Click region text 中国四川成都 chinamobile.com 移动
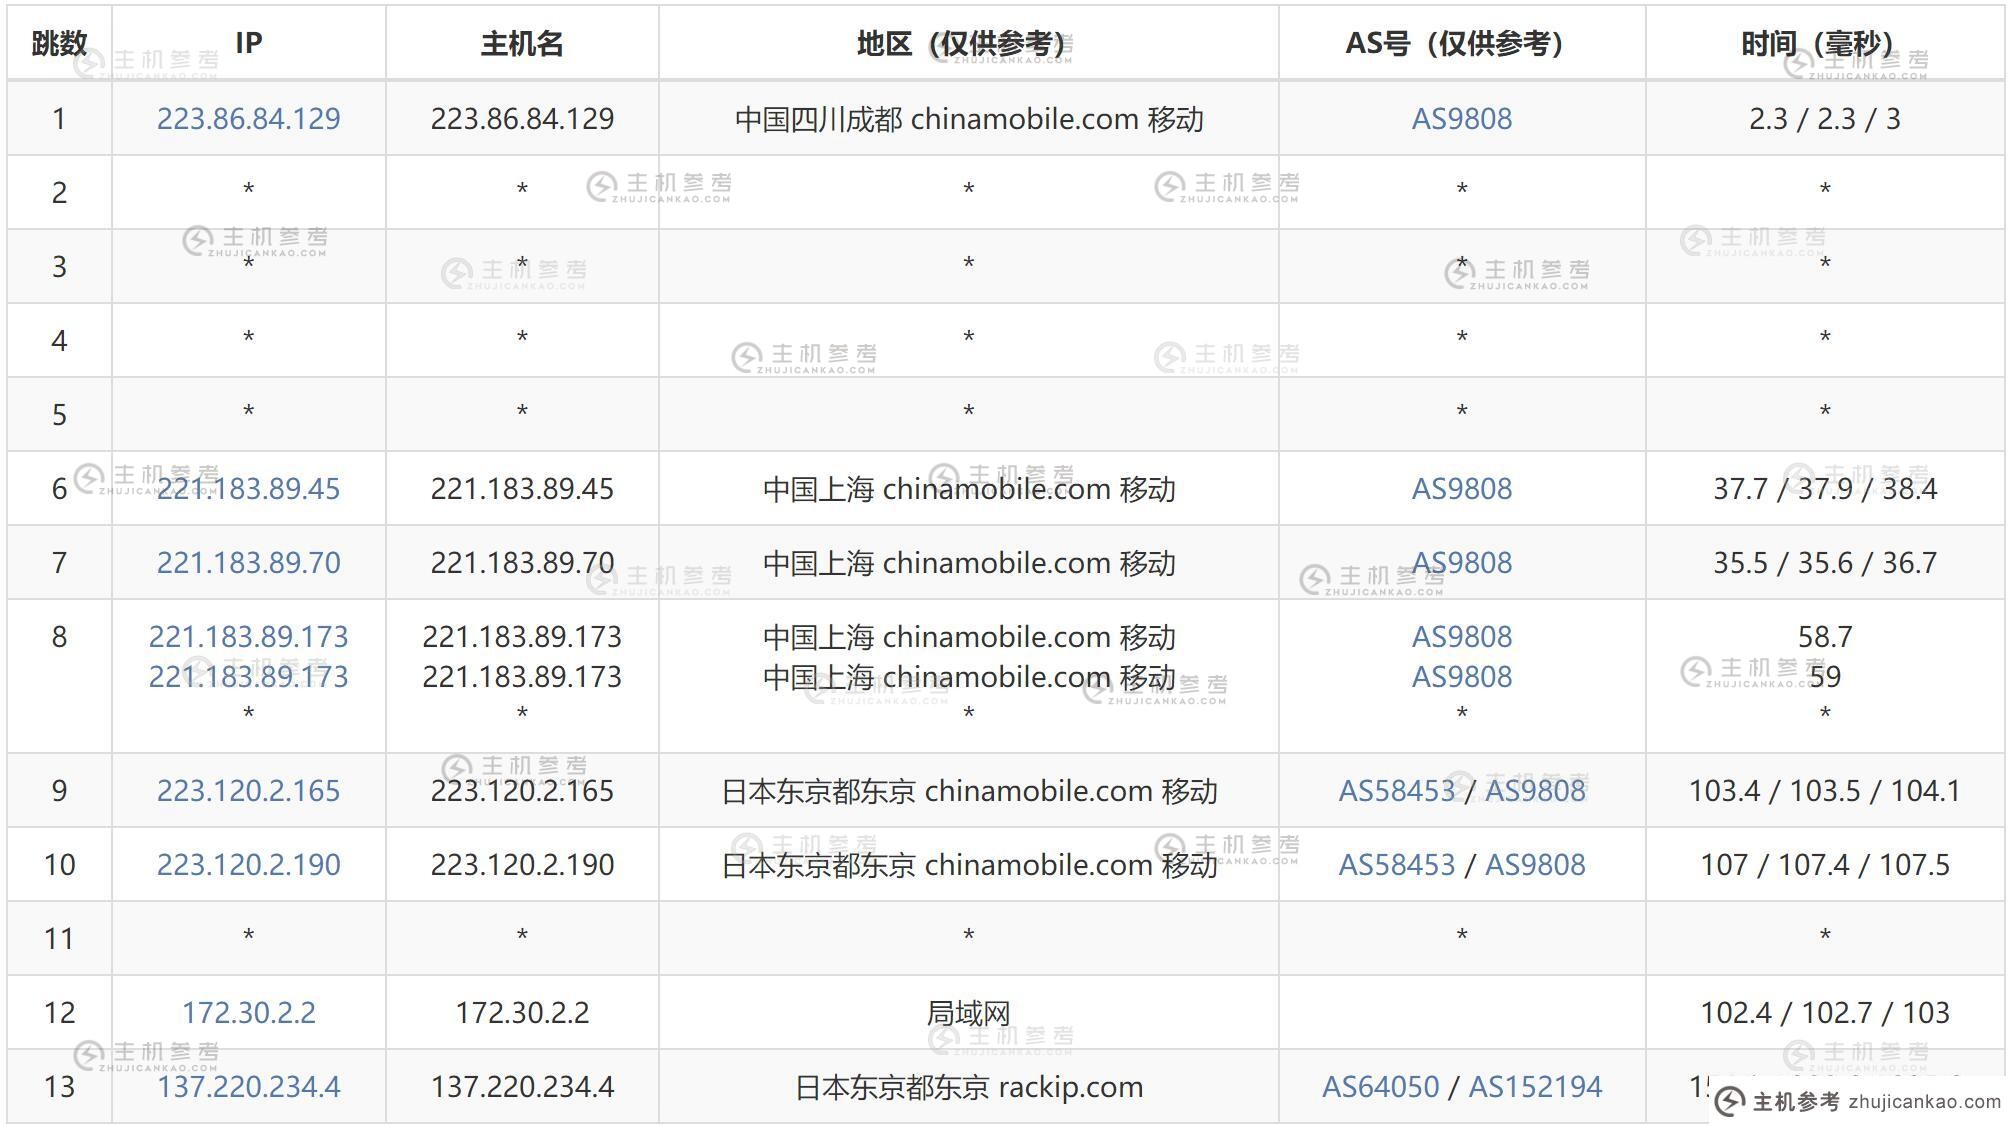The width and height of the screenshot is (2009, 1126). [968, 120]
